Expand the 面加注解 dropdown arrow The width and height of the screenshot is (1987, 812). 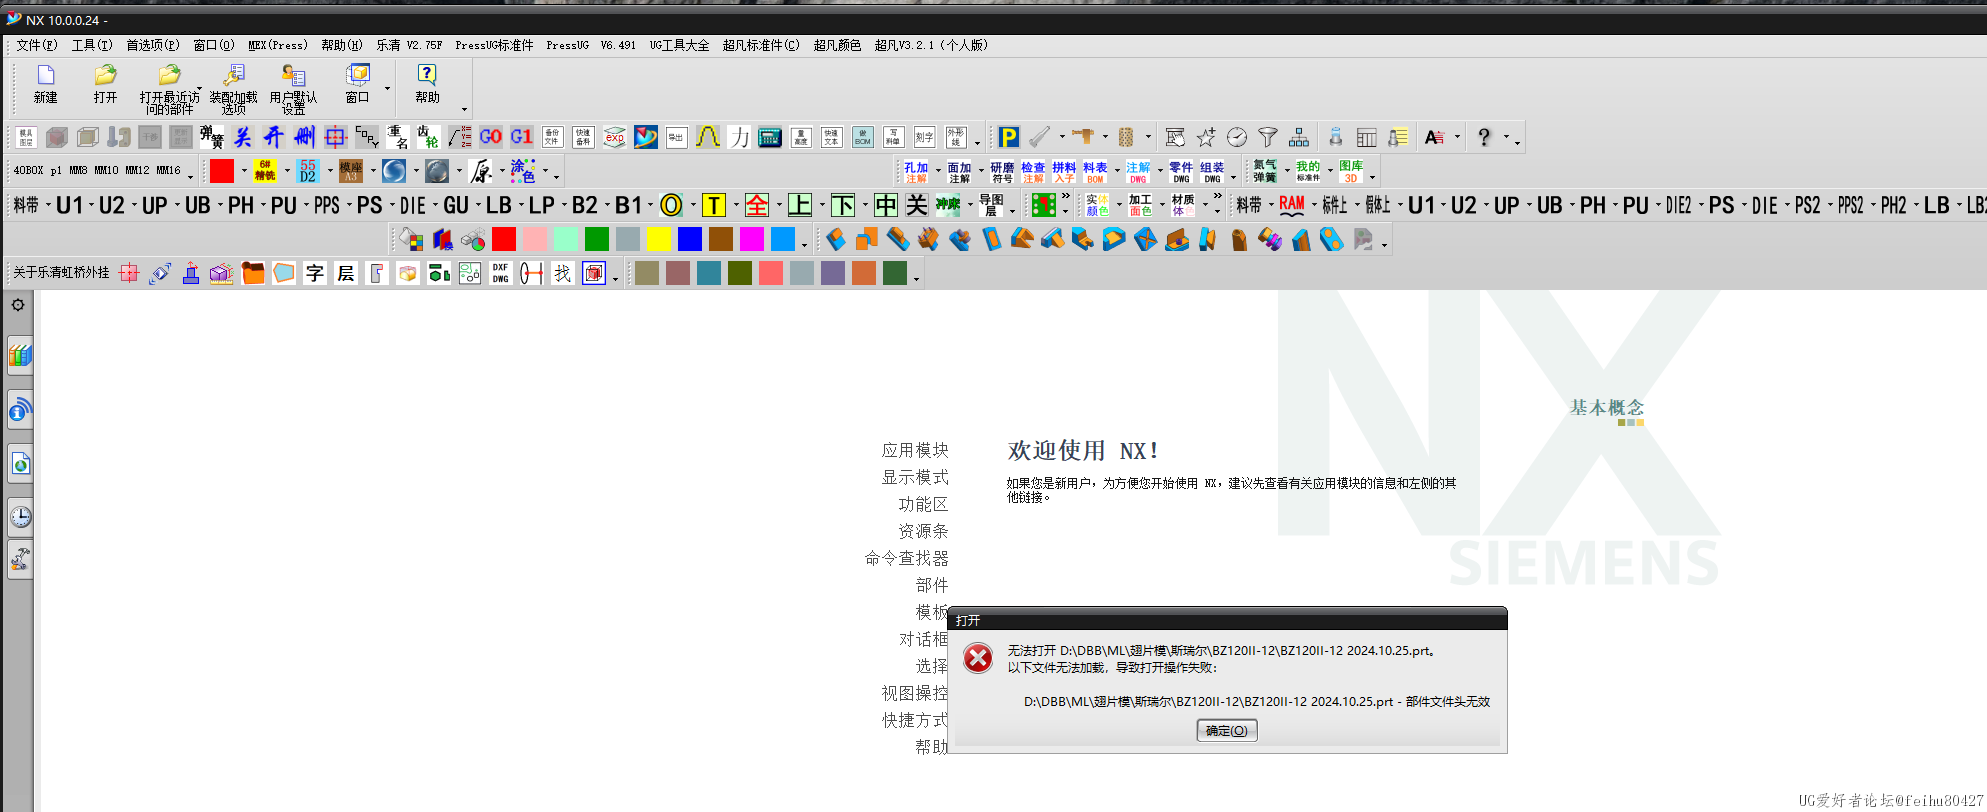click(980, 172)
